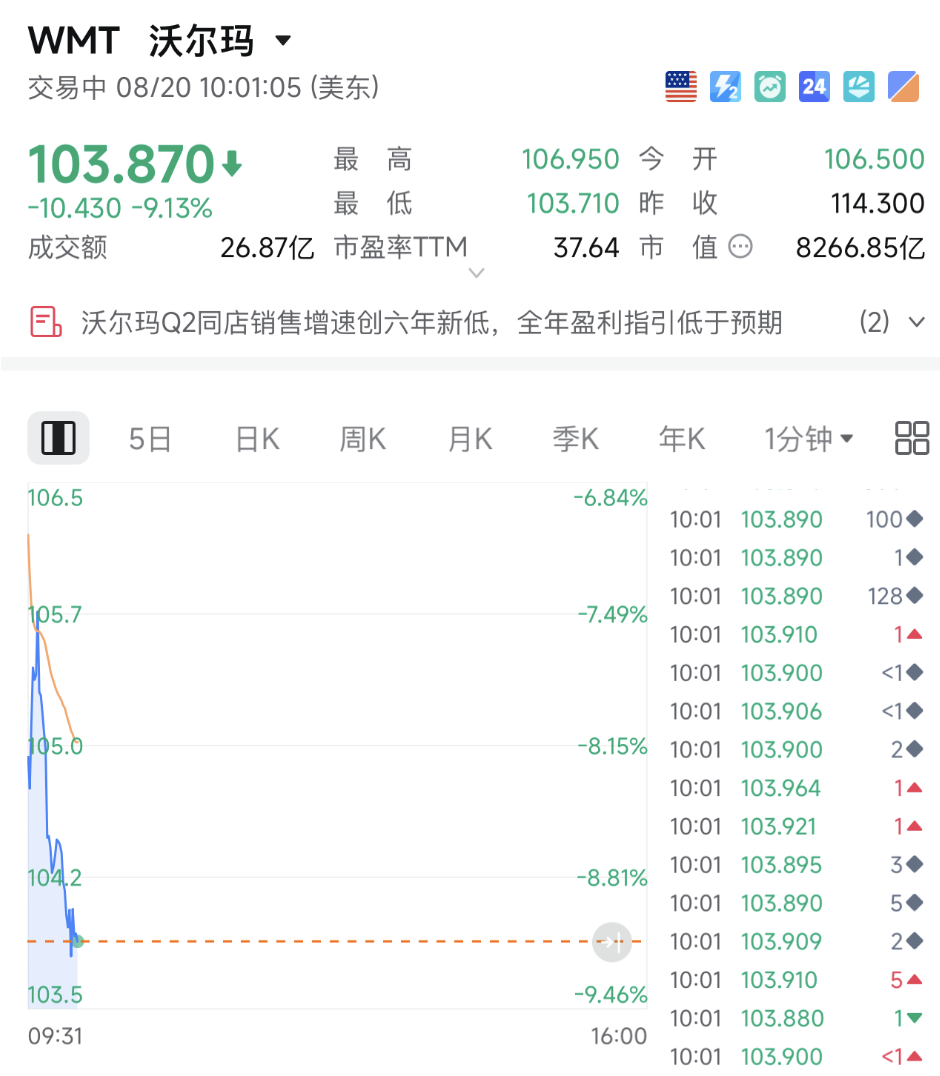The image size is (940, 1076).
Task: Tap the 最低 value 103.710
Action: [x=573, y=203]
